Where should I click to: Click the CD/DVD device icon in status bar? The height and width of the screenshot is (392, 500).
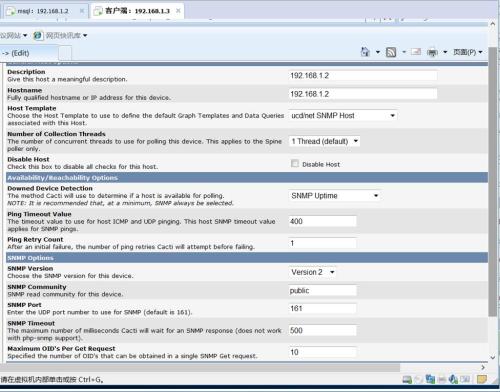tap(419, 379)
